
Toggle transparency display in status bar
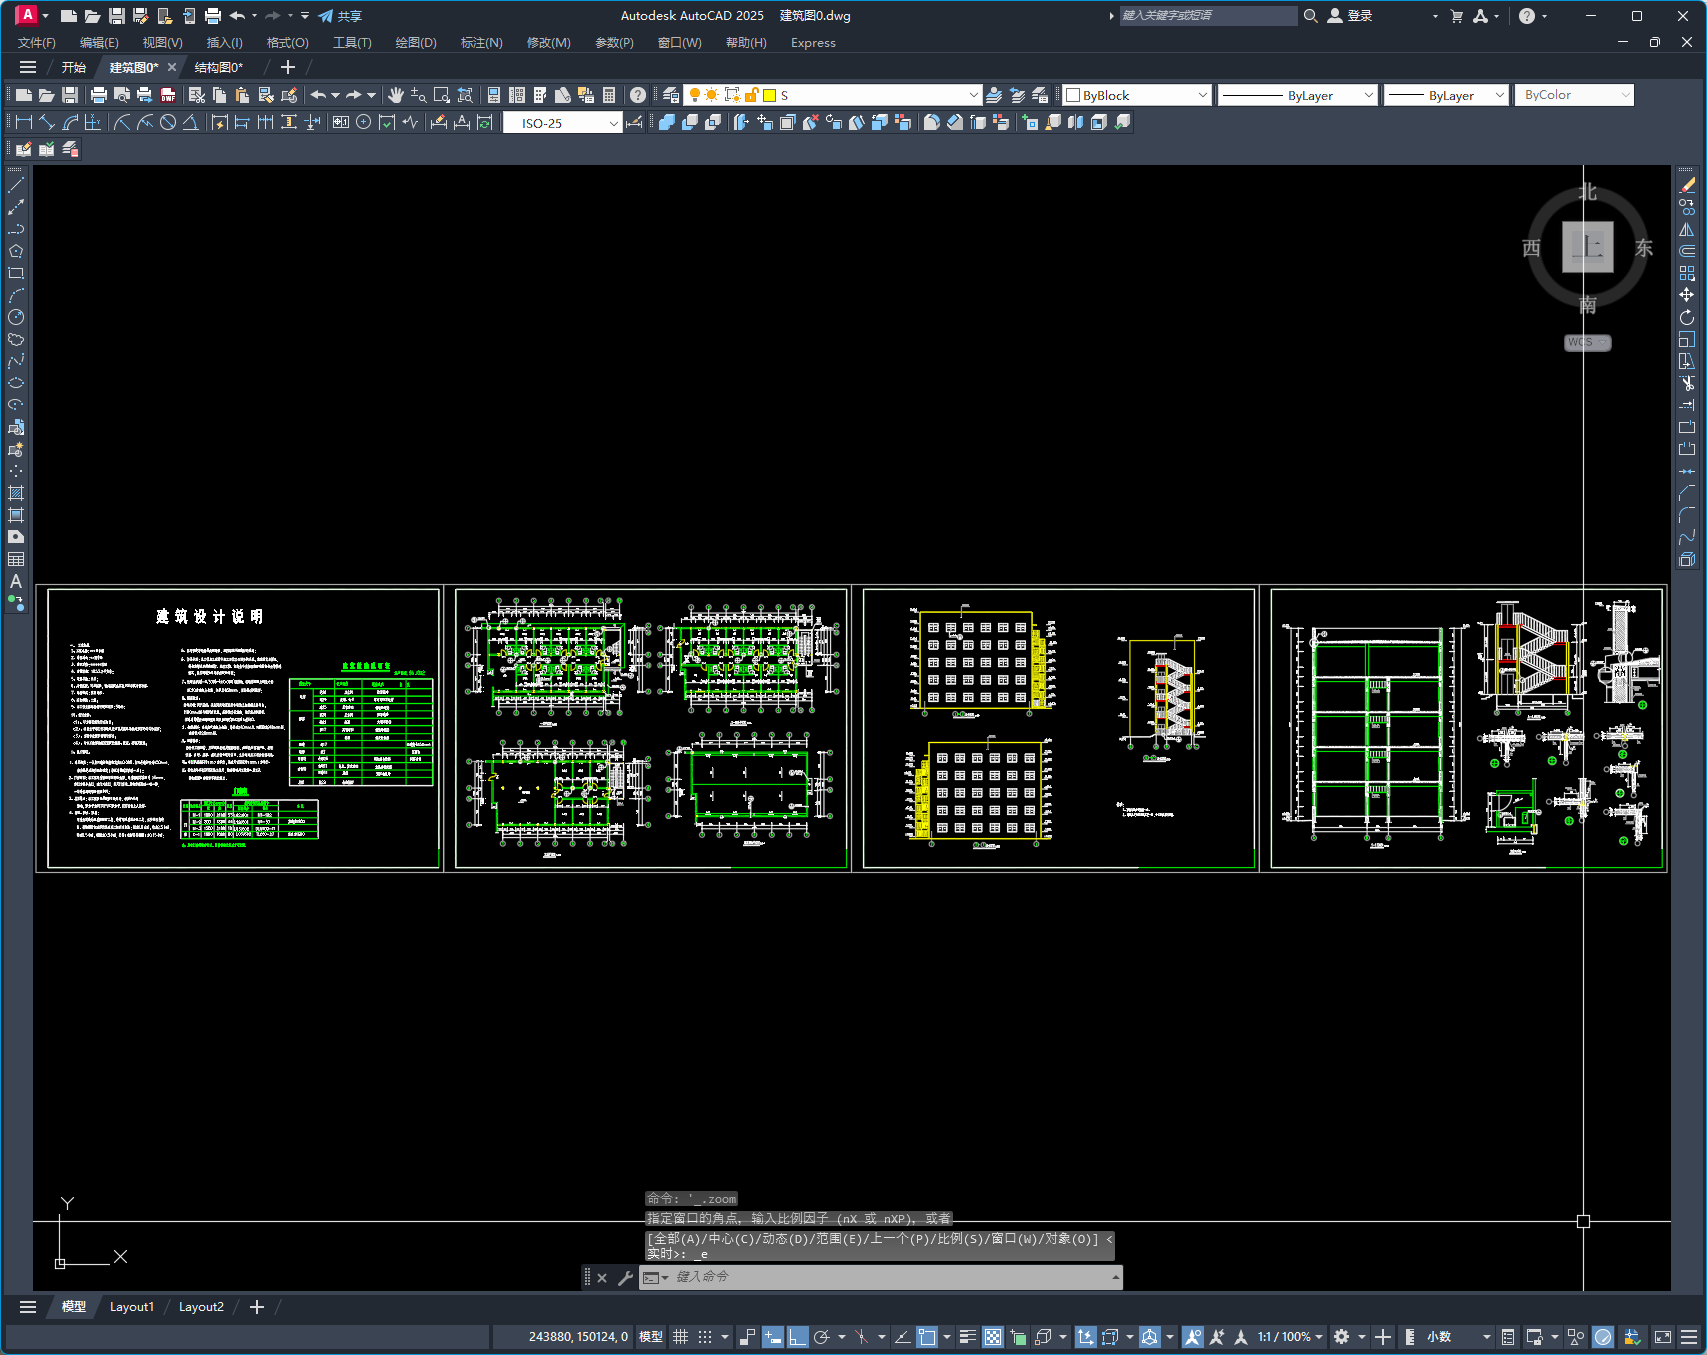tap(993, 1337)
